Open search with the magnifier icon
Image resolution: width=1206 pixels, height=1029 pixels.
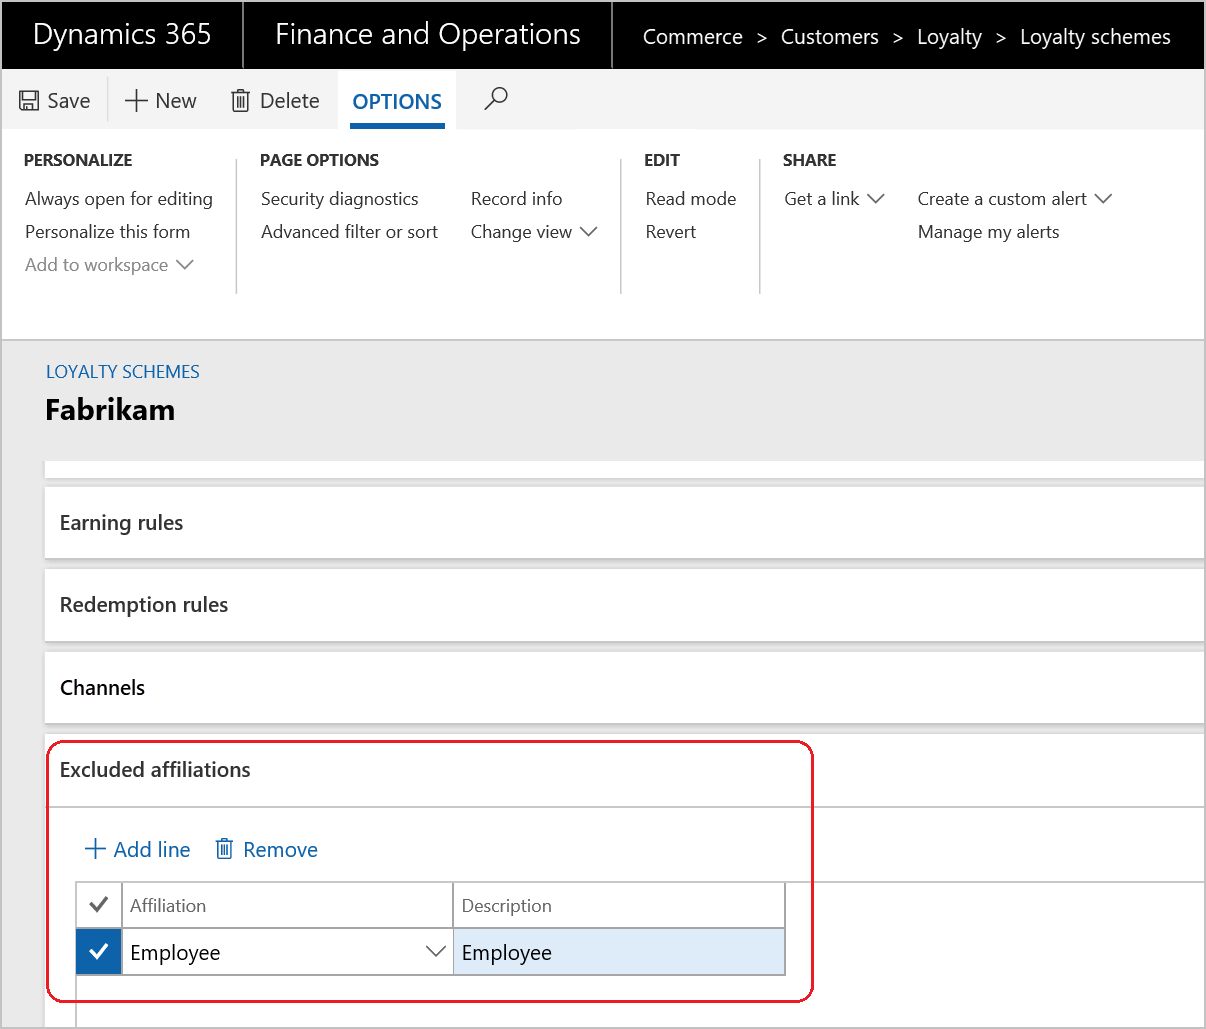495,99
